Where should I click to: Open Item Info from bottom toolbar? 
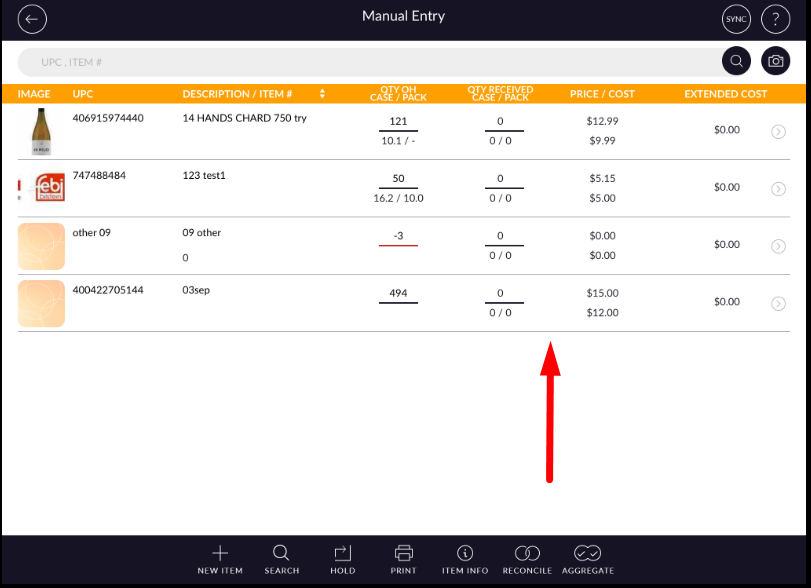(x=465, y=559)
